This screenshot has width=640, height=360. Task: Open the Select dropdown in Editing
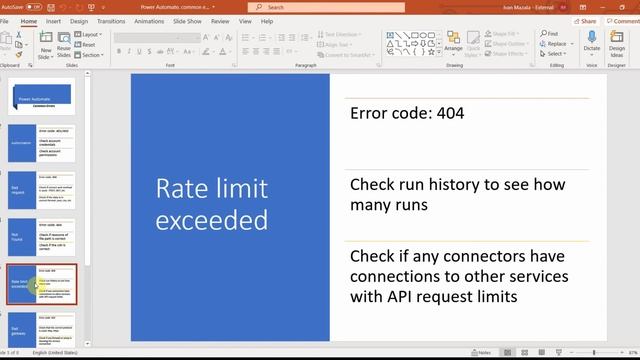[x=553, y=54]
